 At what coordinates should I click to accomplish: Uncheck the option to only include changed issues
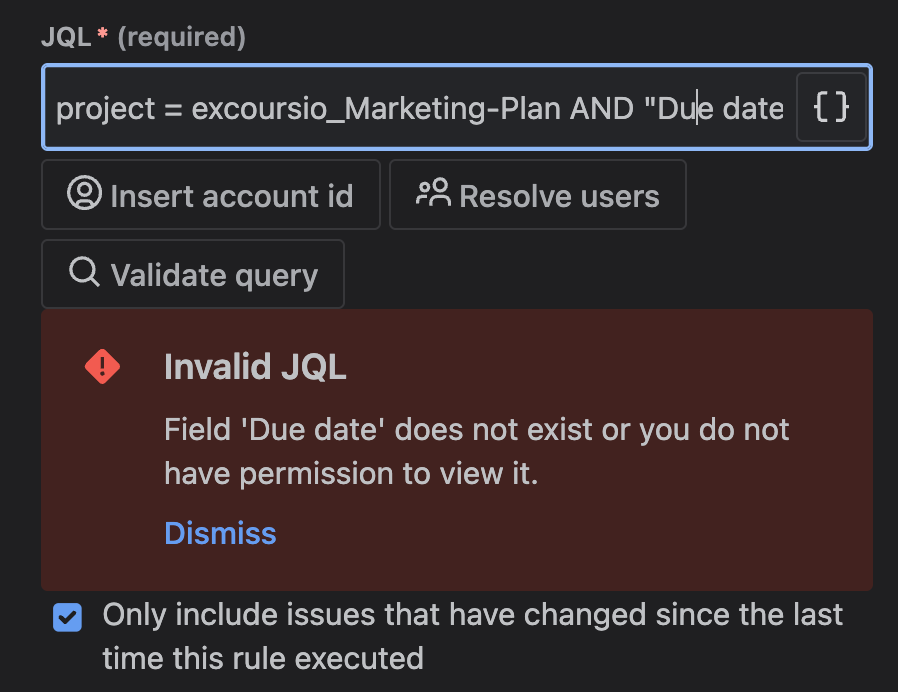pos(67,618)
